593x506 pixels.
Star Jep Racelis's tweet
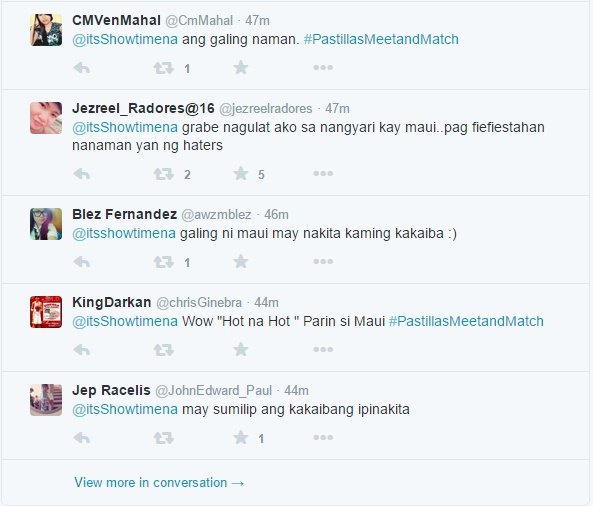[x=241, y=438]
